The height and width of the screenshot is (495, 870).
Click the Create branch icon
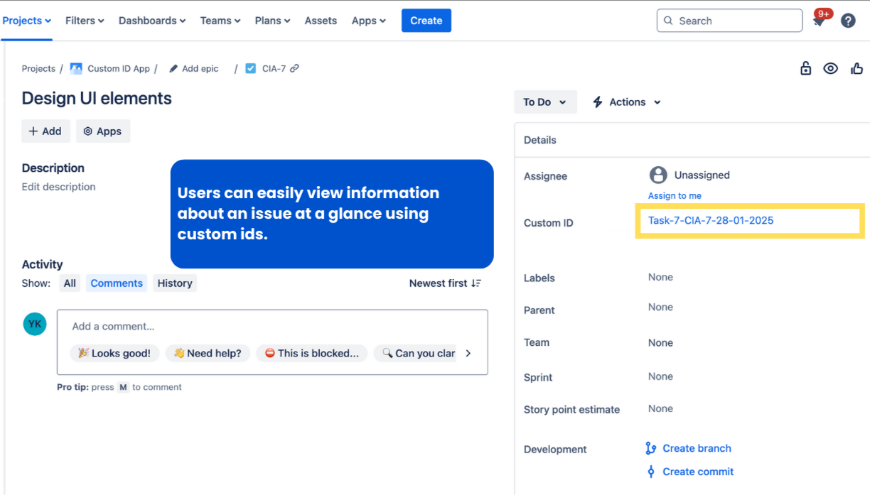point(652,449)
